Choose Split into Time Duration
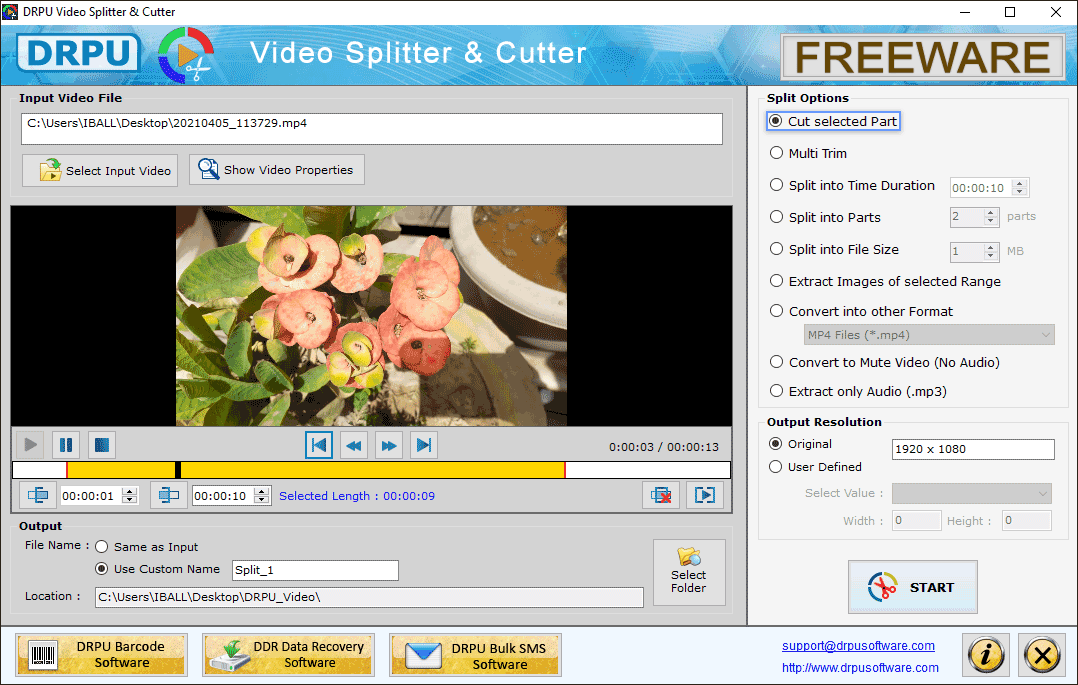Screen dimensions: 1078x685 coord(852,185)
